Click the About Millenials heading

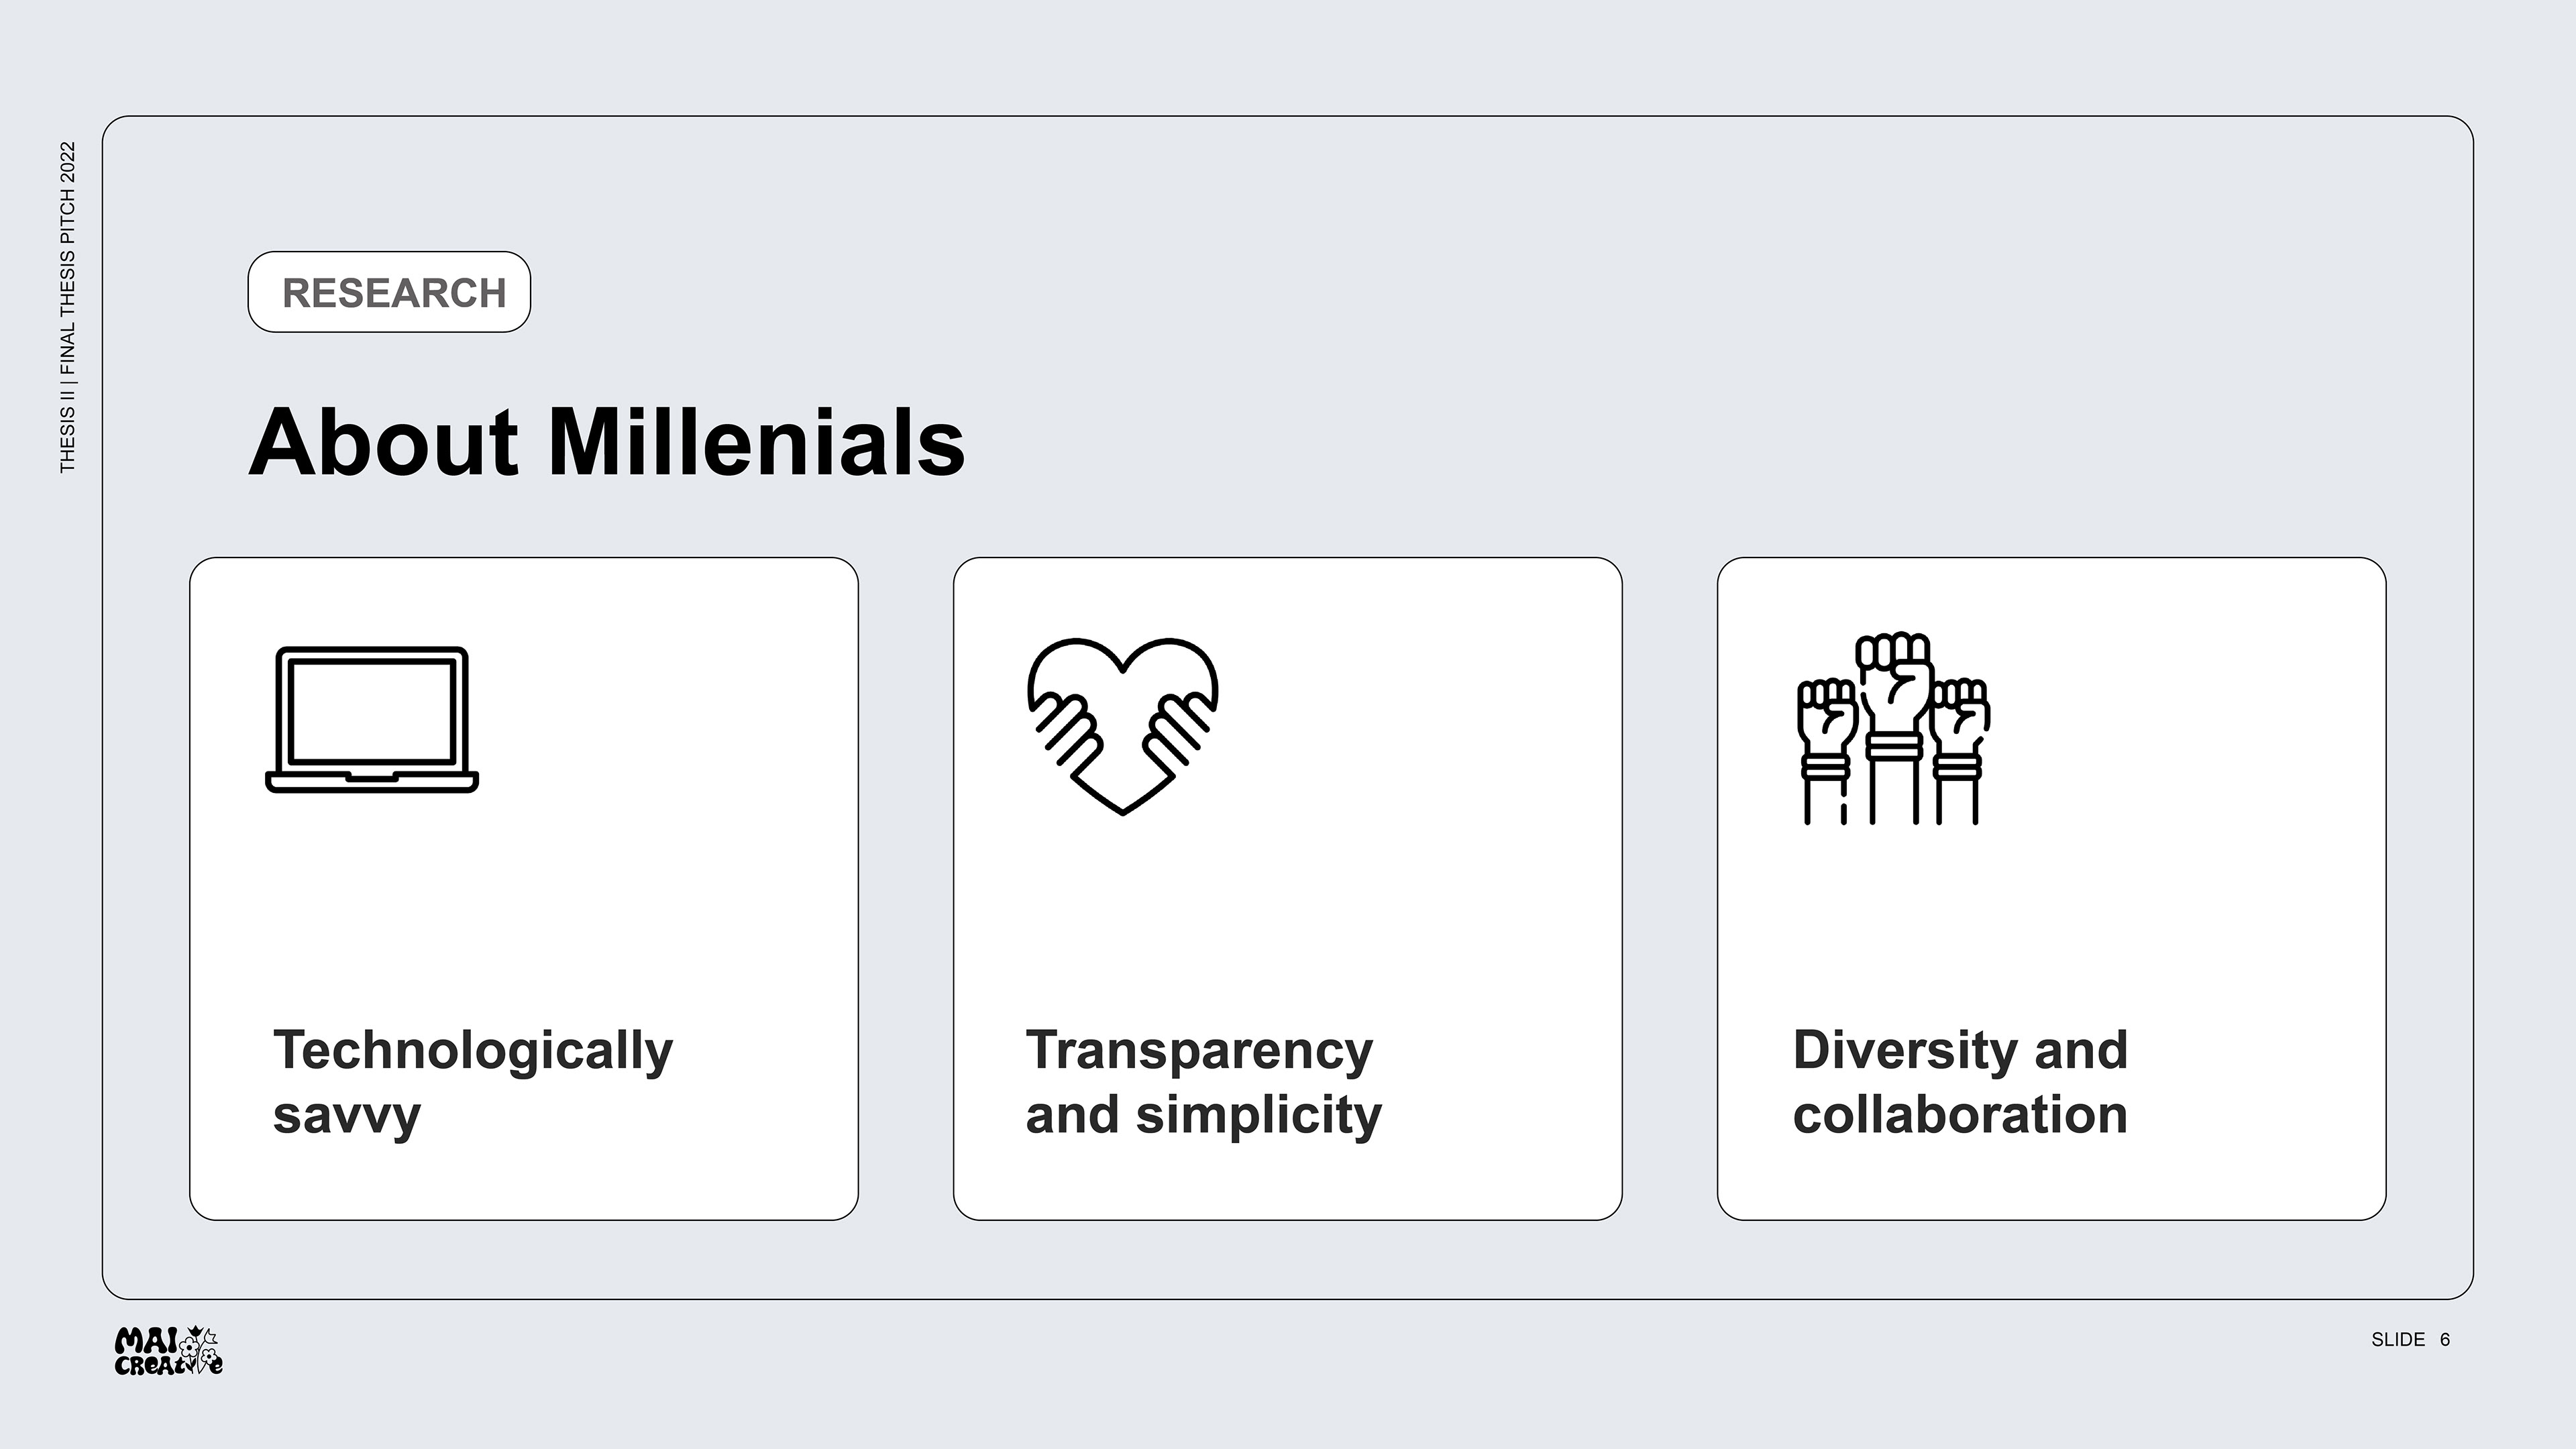[x=607, y=442]
